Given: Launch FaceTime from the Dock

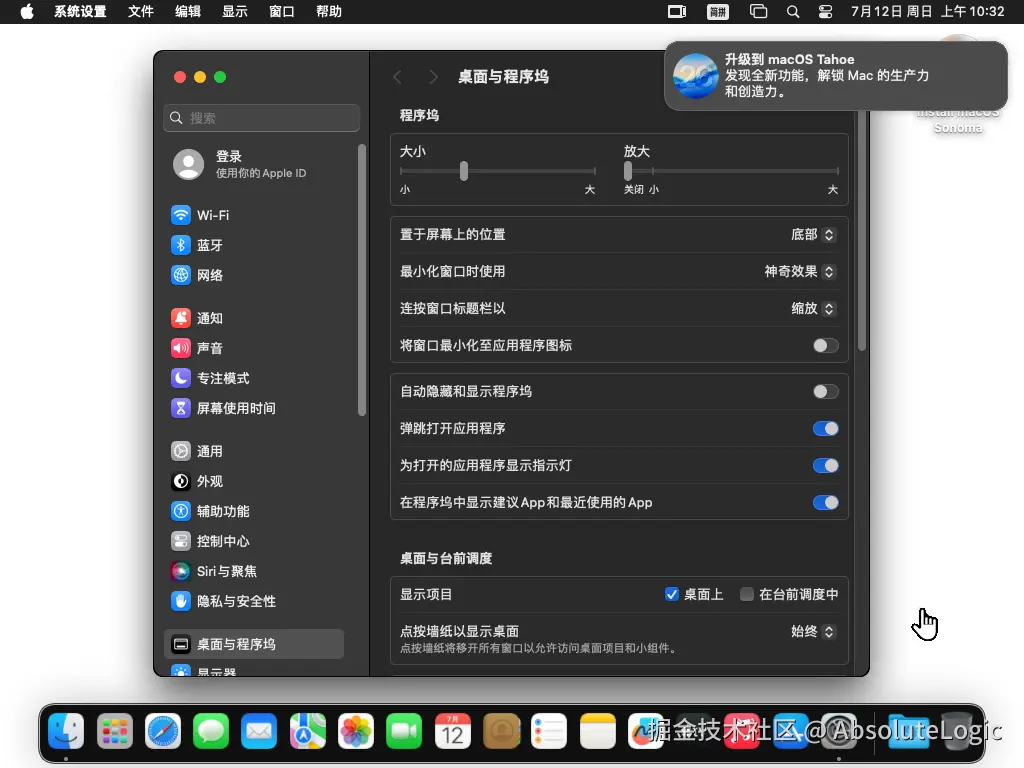Looking at the screenshot, I should pyautogui.click(x=404, y=731).
